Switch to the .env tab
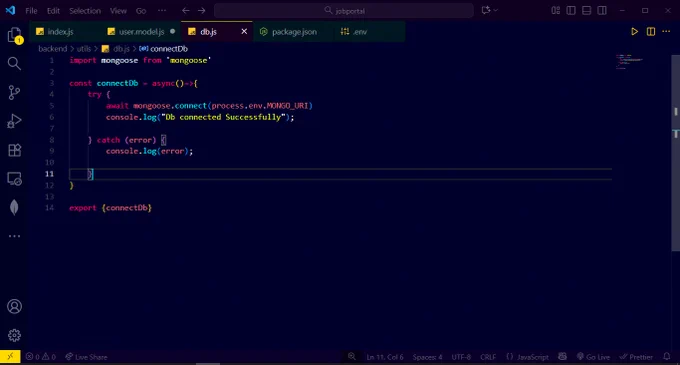 [360, 32]
